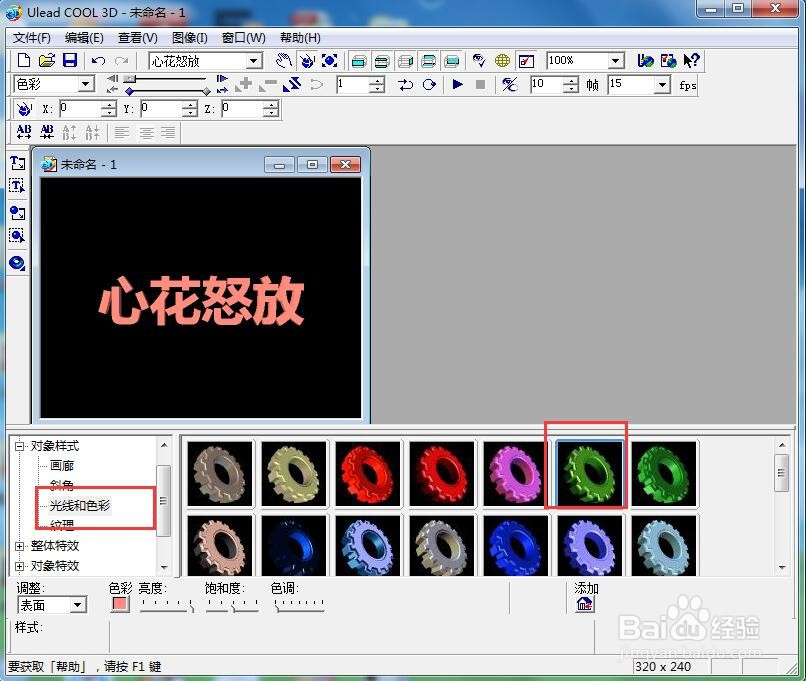Click the 色彩 color swatch
Image resolution: width=806 pixels, height=681 pixels.
tap(119, 604)
